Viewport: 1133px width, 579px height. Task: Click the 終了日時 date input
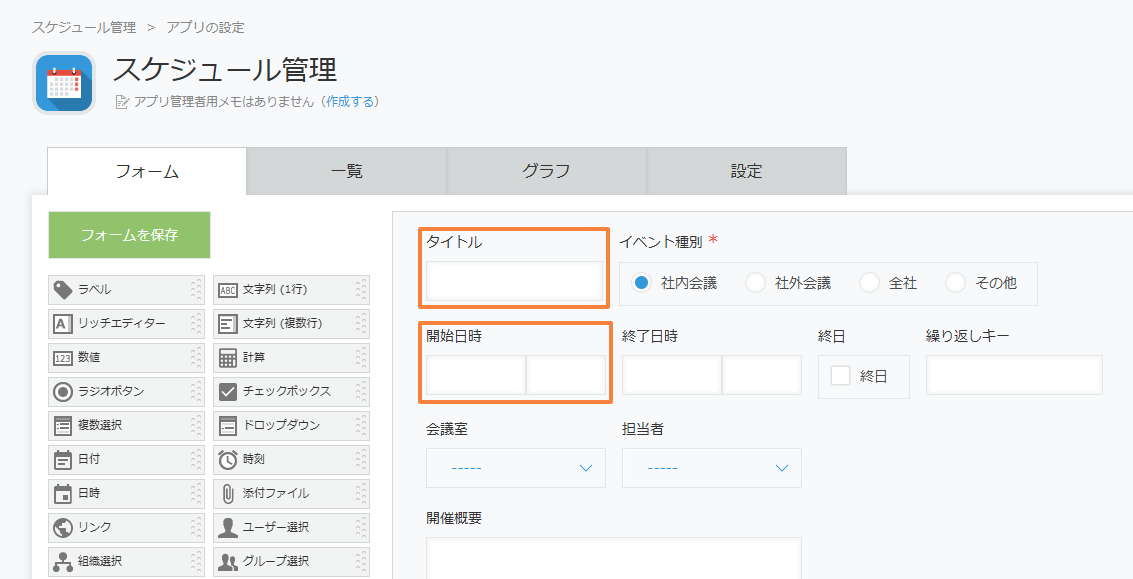coord(672,374)
